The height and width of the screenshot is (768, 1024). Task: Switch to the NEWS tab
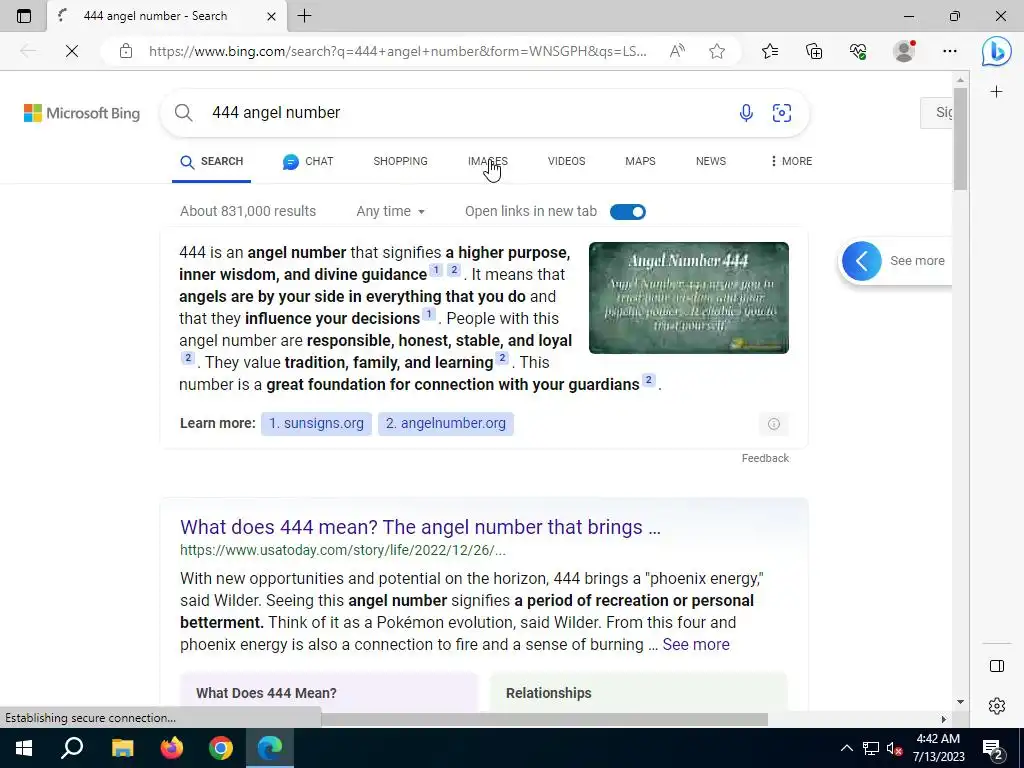pyautogui.click(x=711, y=161)
